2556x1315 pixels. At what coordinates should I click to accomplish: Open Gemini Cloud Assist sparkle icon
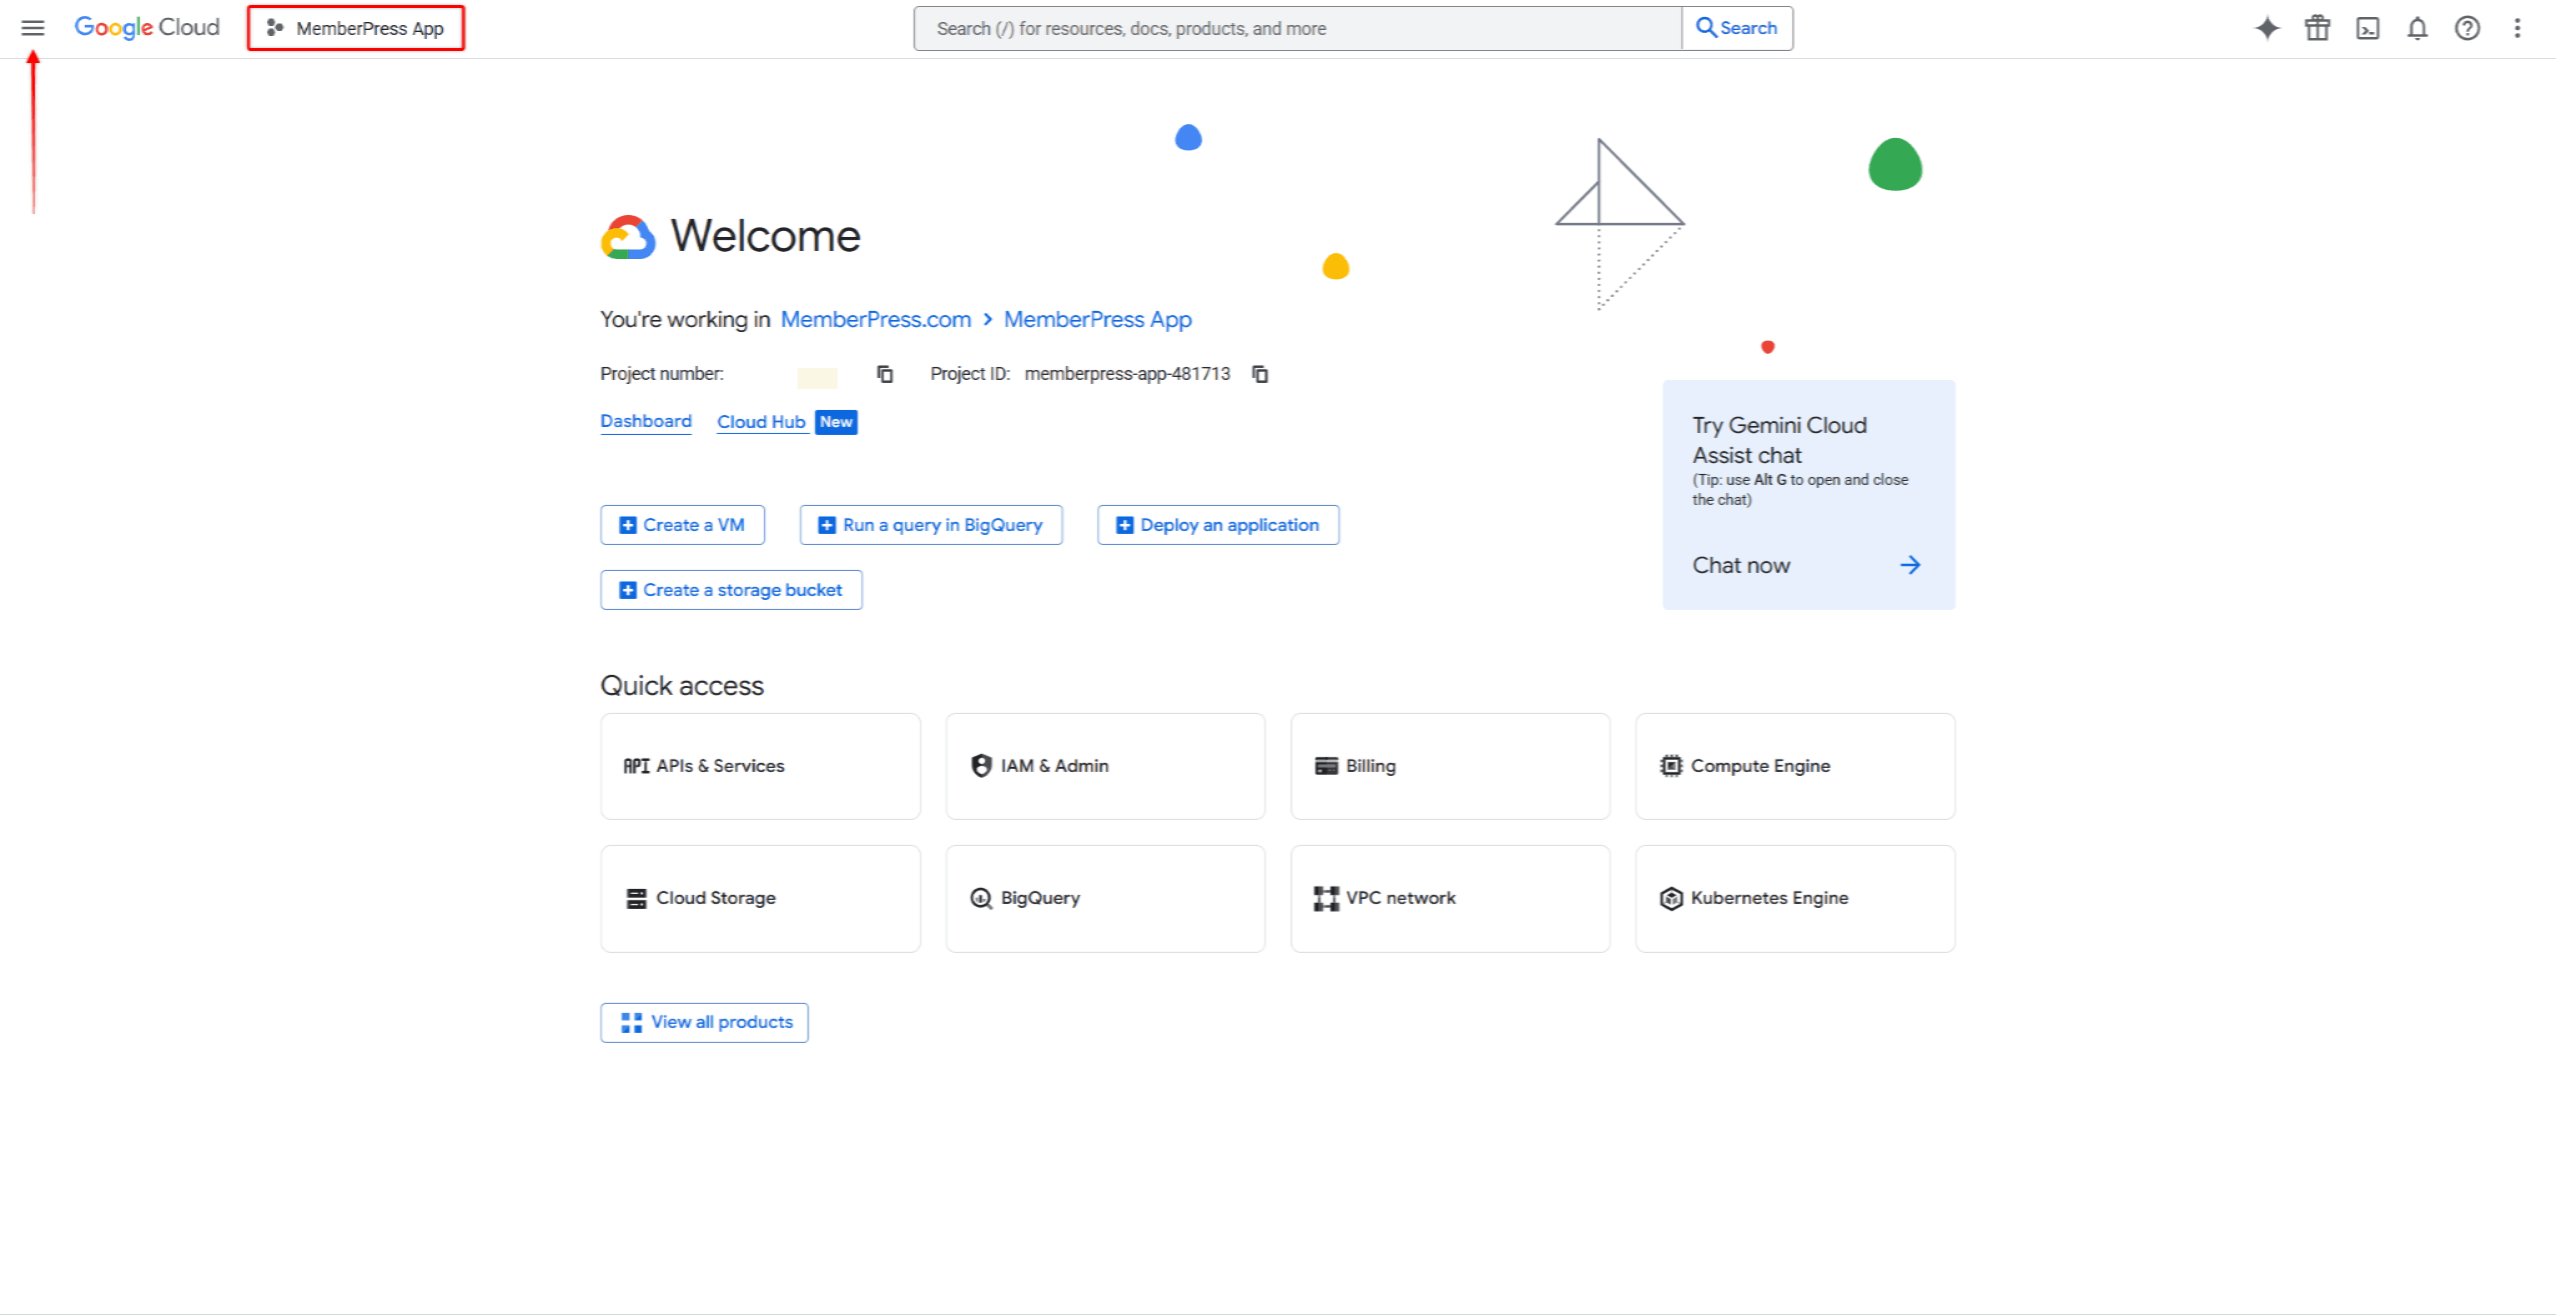coord(2267,28)
